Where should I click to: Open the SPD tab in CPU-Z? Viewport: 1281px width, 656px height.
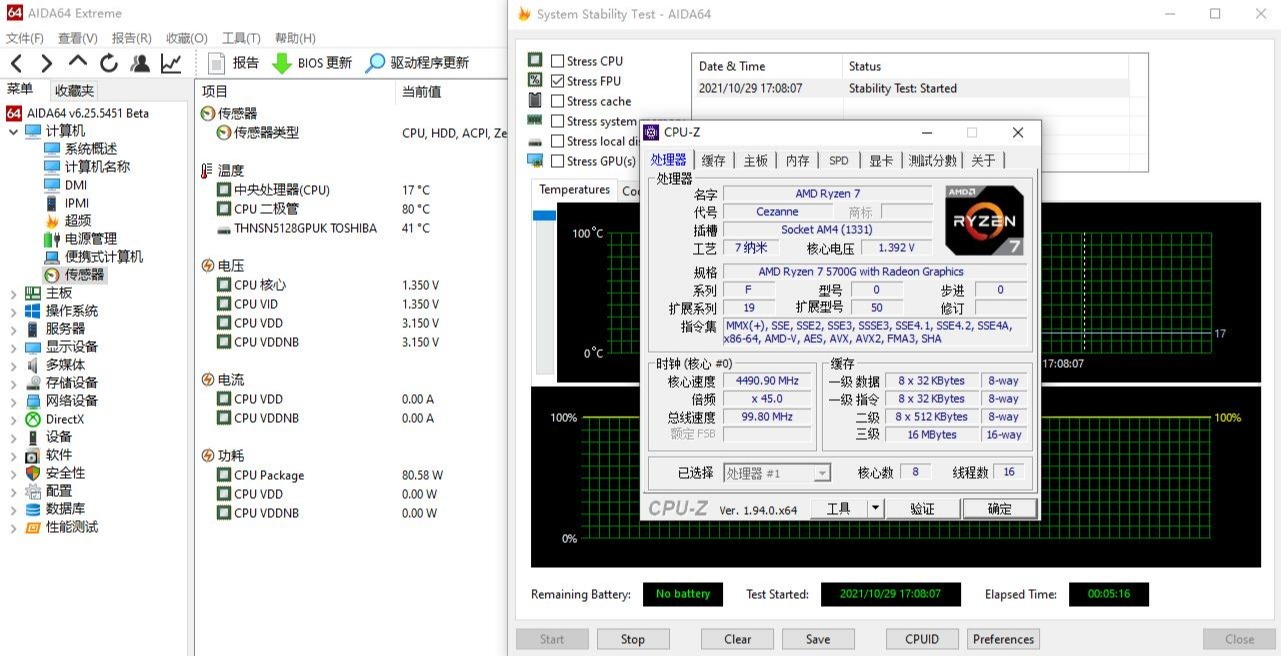(838, 159)
